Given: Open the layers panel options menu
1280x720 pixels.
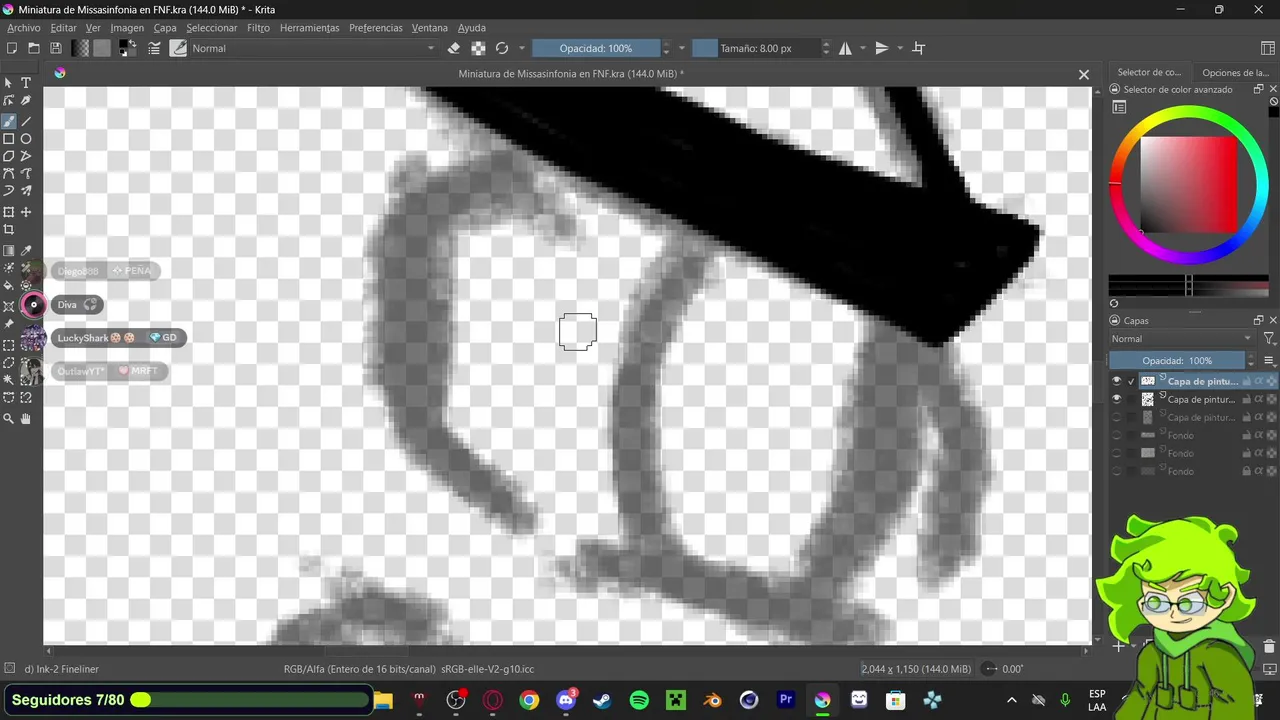Looking at the screenshot, I should click(1269, 361).
